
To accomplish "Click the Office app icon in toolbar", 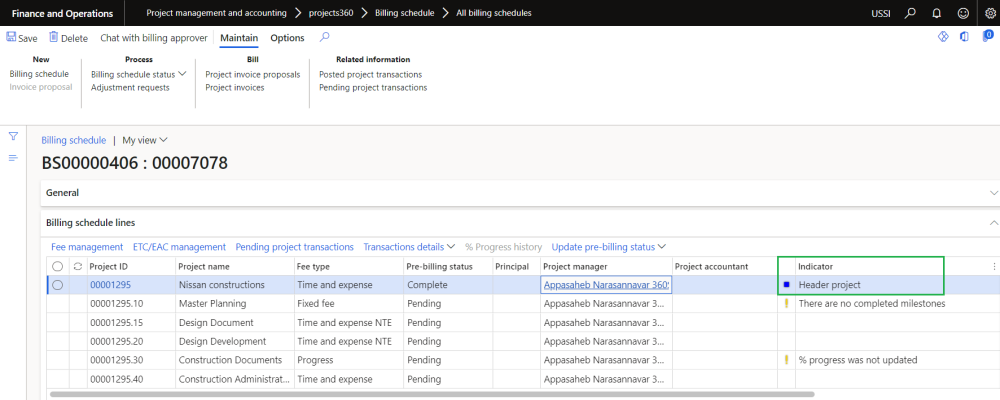I will (964, 38).
